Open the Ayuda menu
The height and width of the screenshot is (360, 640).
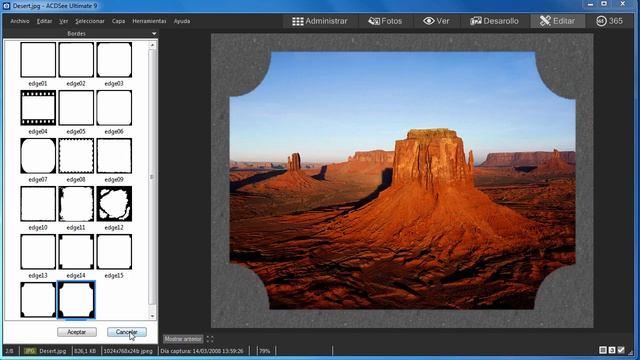(182, 21)
